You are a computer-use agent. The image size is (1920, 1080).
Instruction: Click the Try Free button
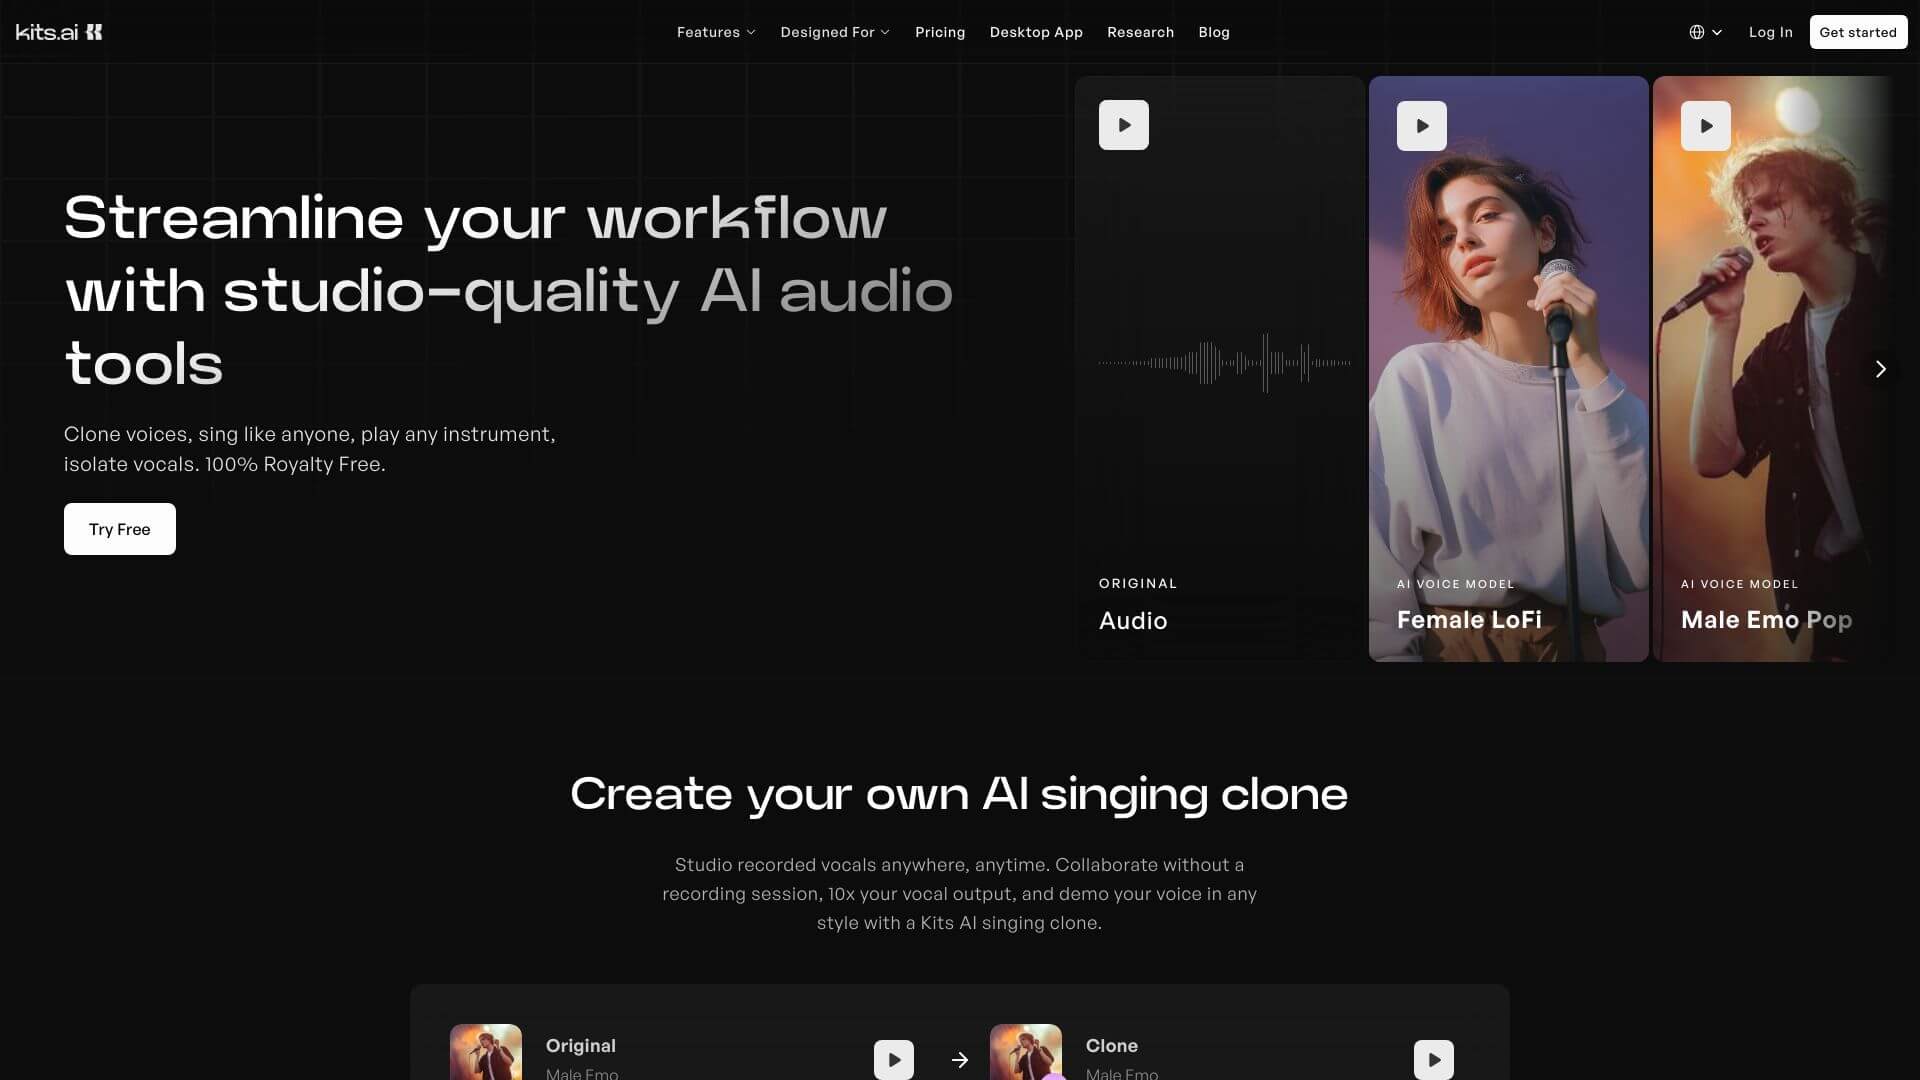pos(119,529)
